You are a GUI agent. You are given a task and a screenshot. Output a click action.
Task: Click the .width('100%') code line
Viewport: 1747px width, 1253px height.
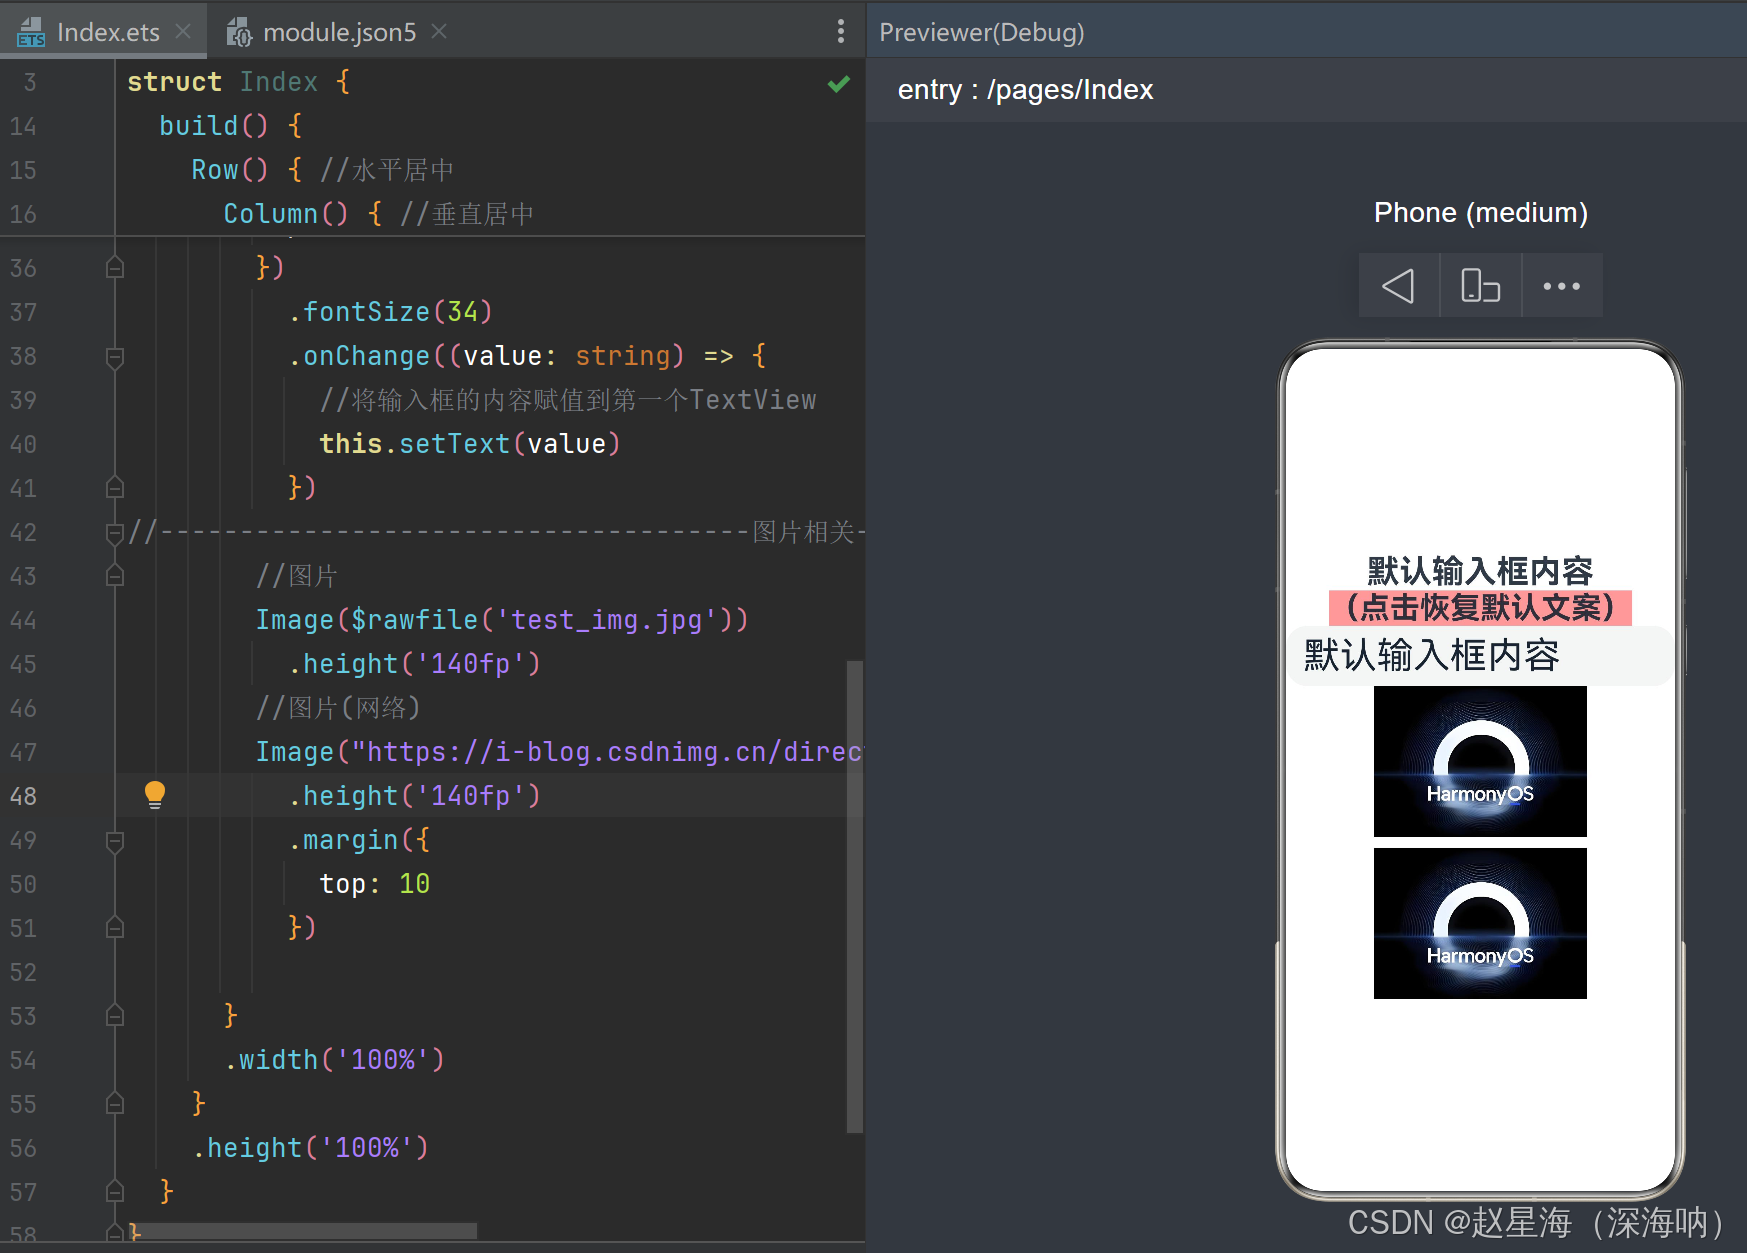[334, 1060]
